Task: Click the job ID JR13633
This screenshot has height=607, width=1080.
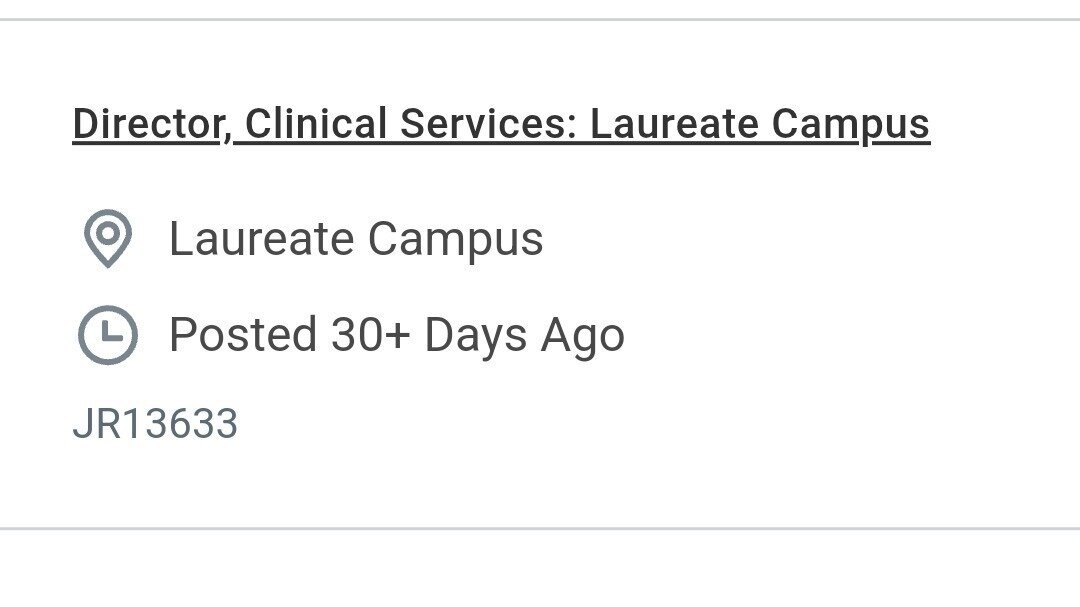Action: (x=155, y=424)
